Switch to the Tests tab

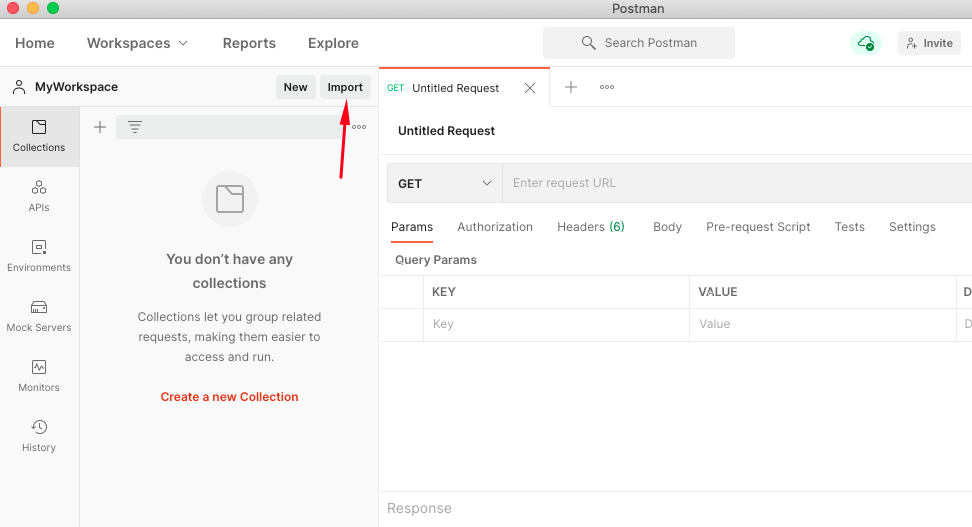[849, 227]
